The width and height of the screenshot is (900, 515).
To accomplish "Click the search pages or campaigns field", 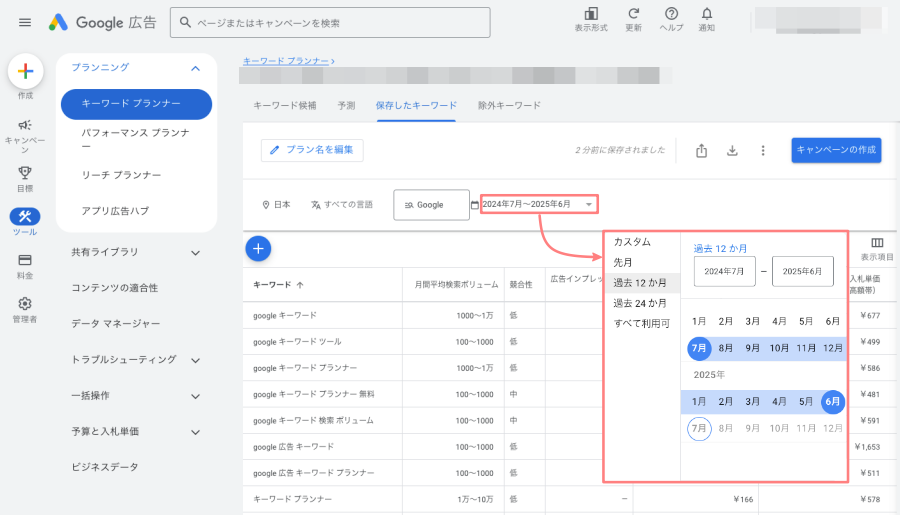I will (330, 23).
